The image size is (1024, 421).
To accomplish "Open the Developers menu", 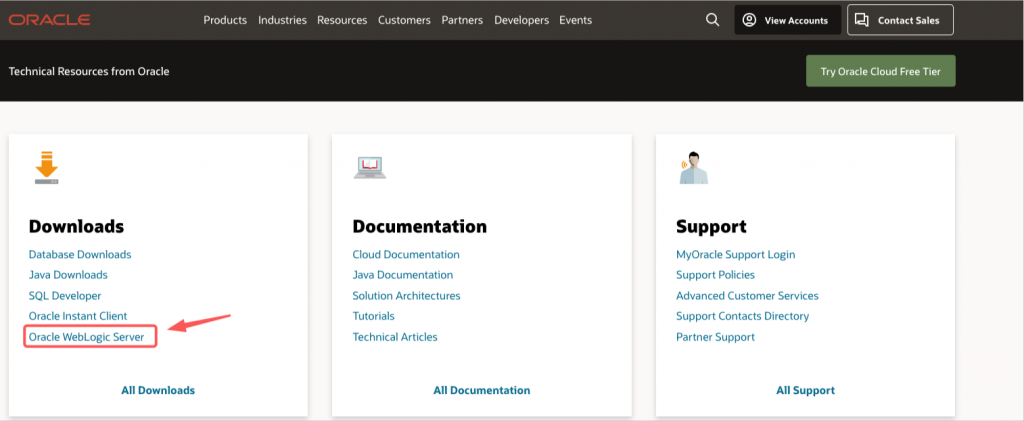I will point(521,20).
